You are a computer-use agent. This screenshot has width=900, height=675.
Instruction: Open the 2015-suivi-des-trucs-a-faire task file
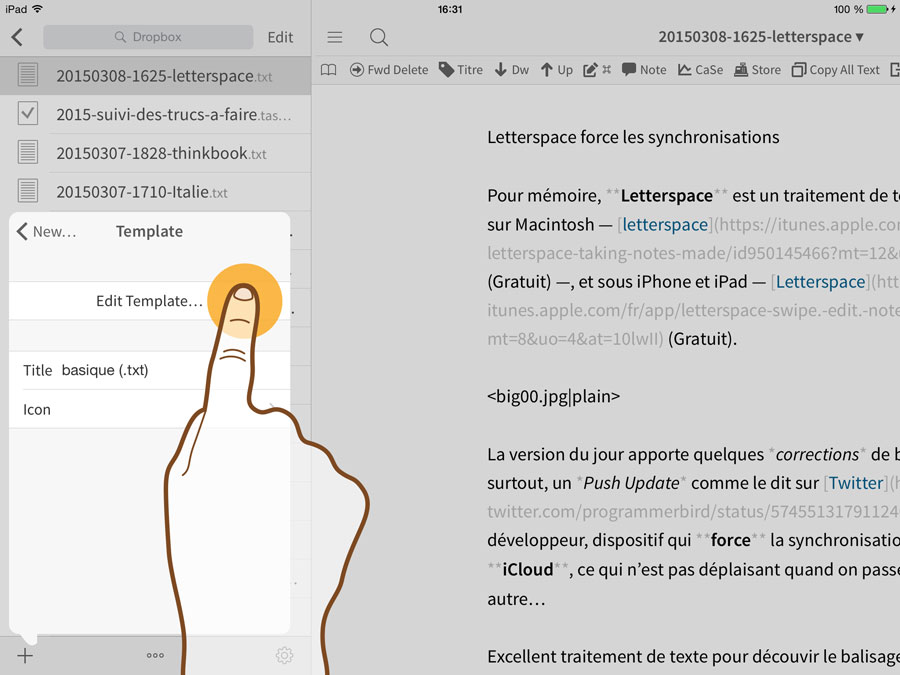(156, 114)
